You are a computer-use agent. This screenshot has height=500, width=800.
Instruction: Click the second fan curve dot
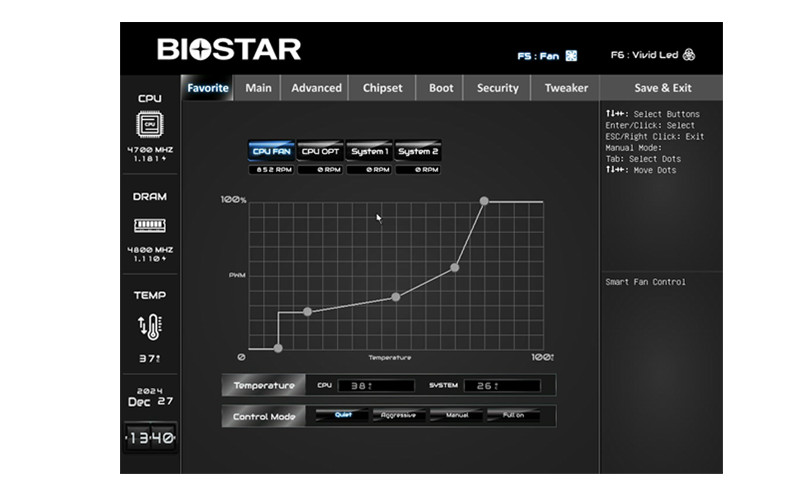pos(307,312)
